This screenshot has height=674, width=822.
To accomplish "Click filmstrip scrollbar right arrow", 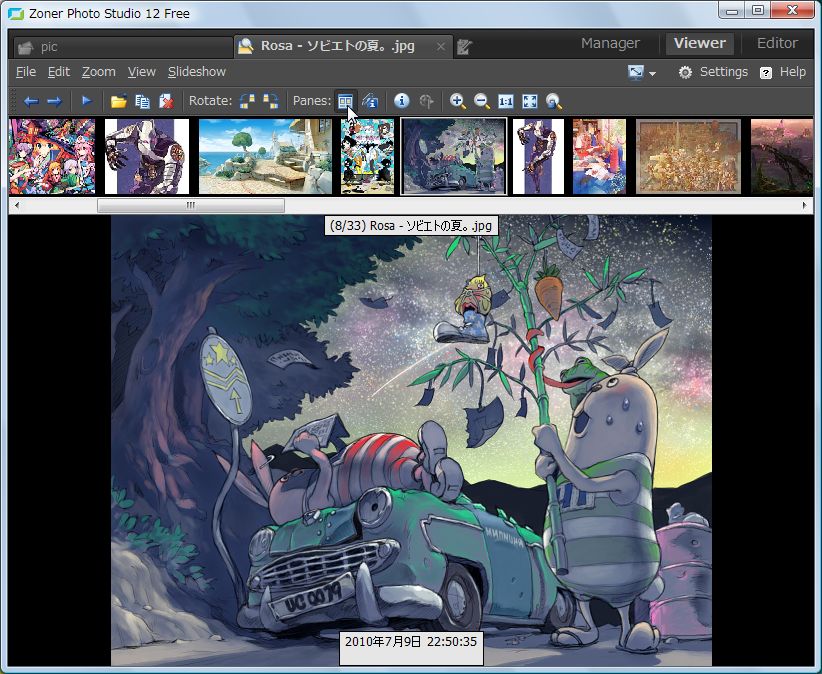I will coord(805,205).
